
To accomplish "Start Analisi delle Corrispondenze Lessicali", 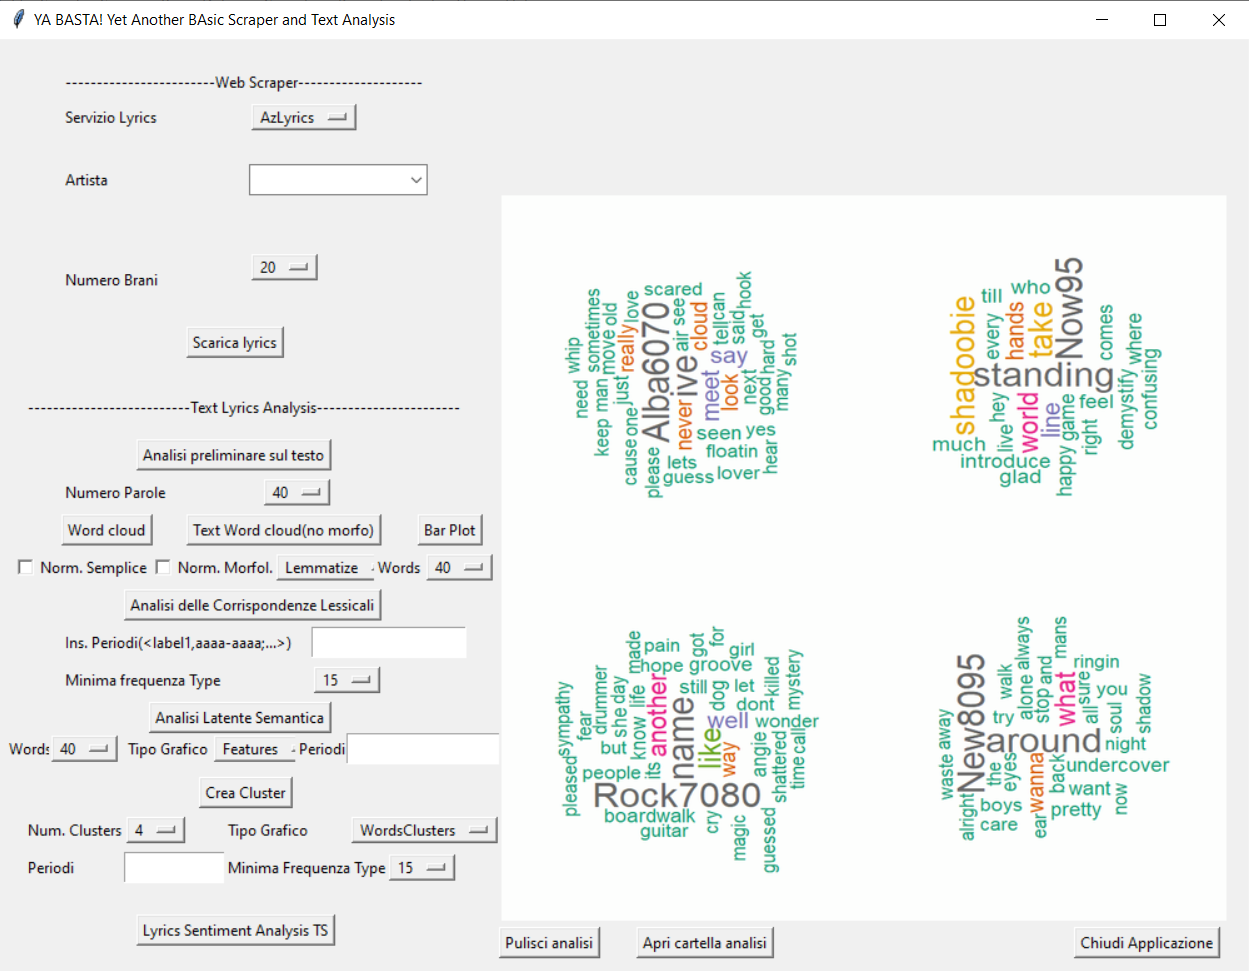I will (252, 605).
